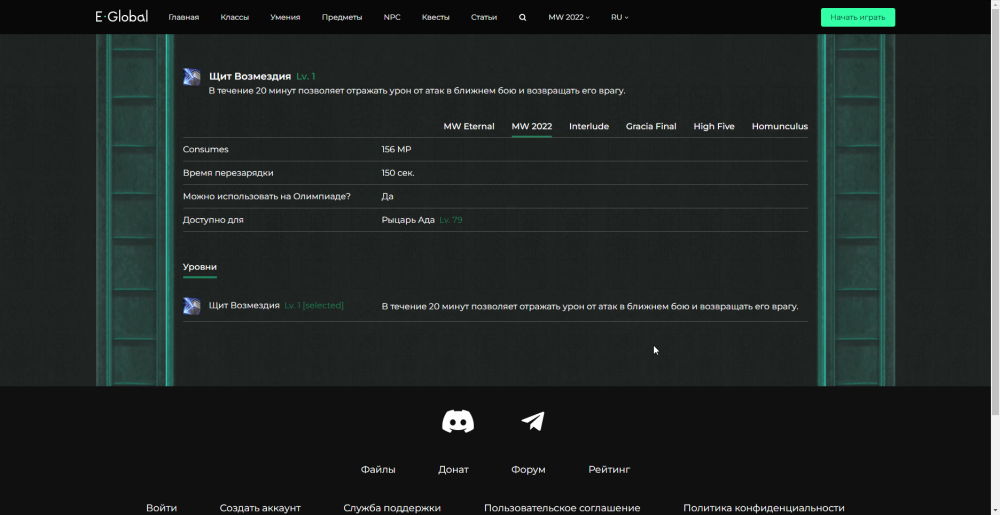Expand the RU language dropdown
This screenshot has width=1000, height=515.
click(x=620, y=17)
